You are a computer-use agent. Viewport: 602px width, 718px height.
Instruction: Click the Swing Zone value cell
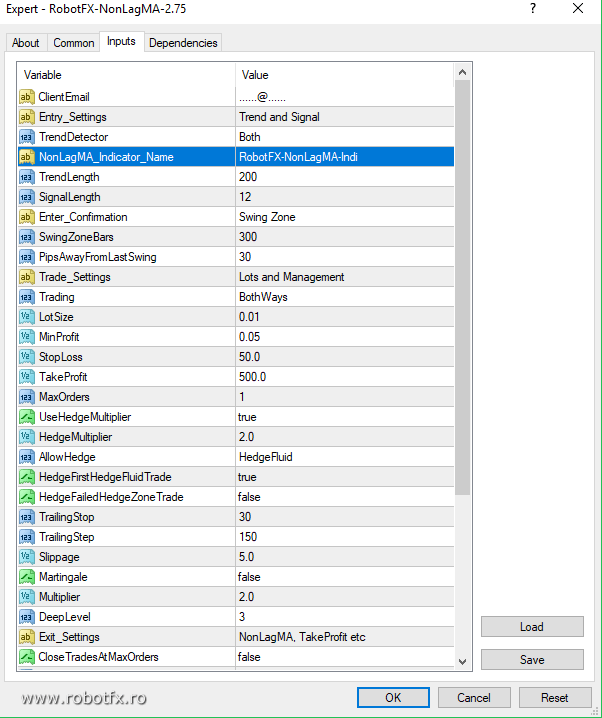(345, 217)
